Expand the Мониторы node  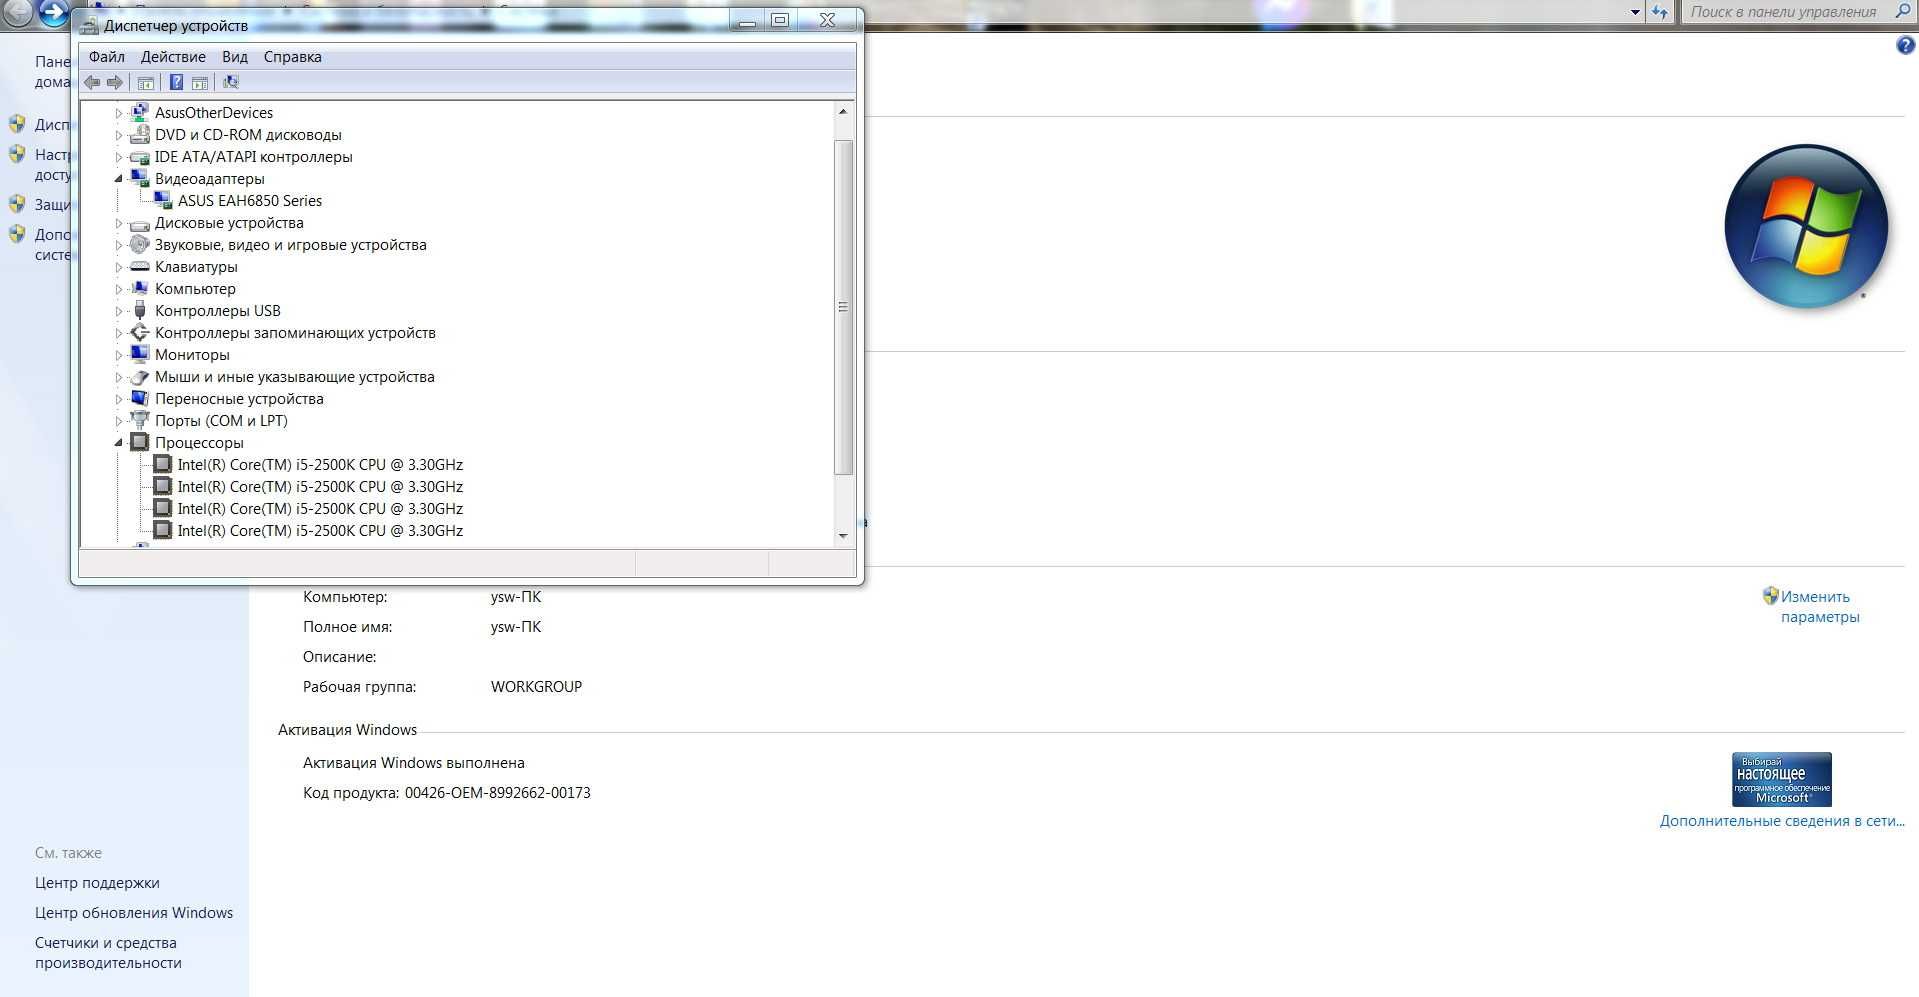pyautogui.click(x=119, y=355)
